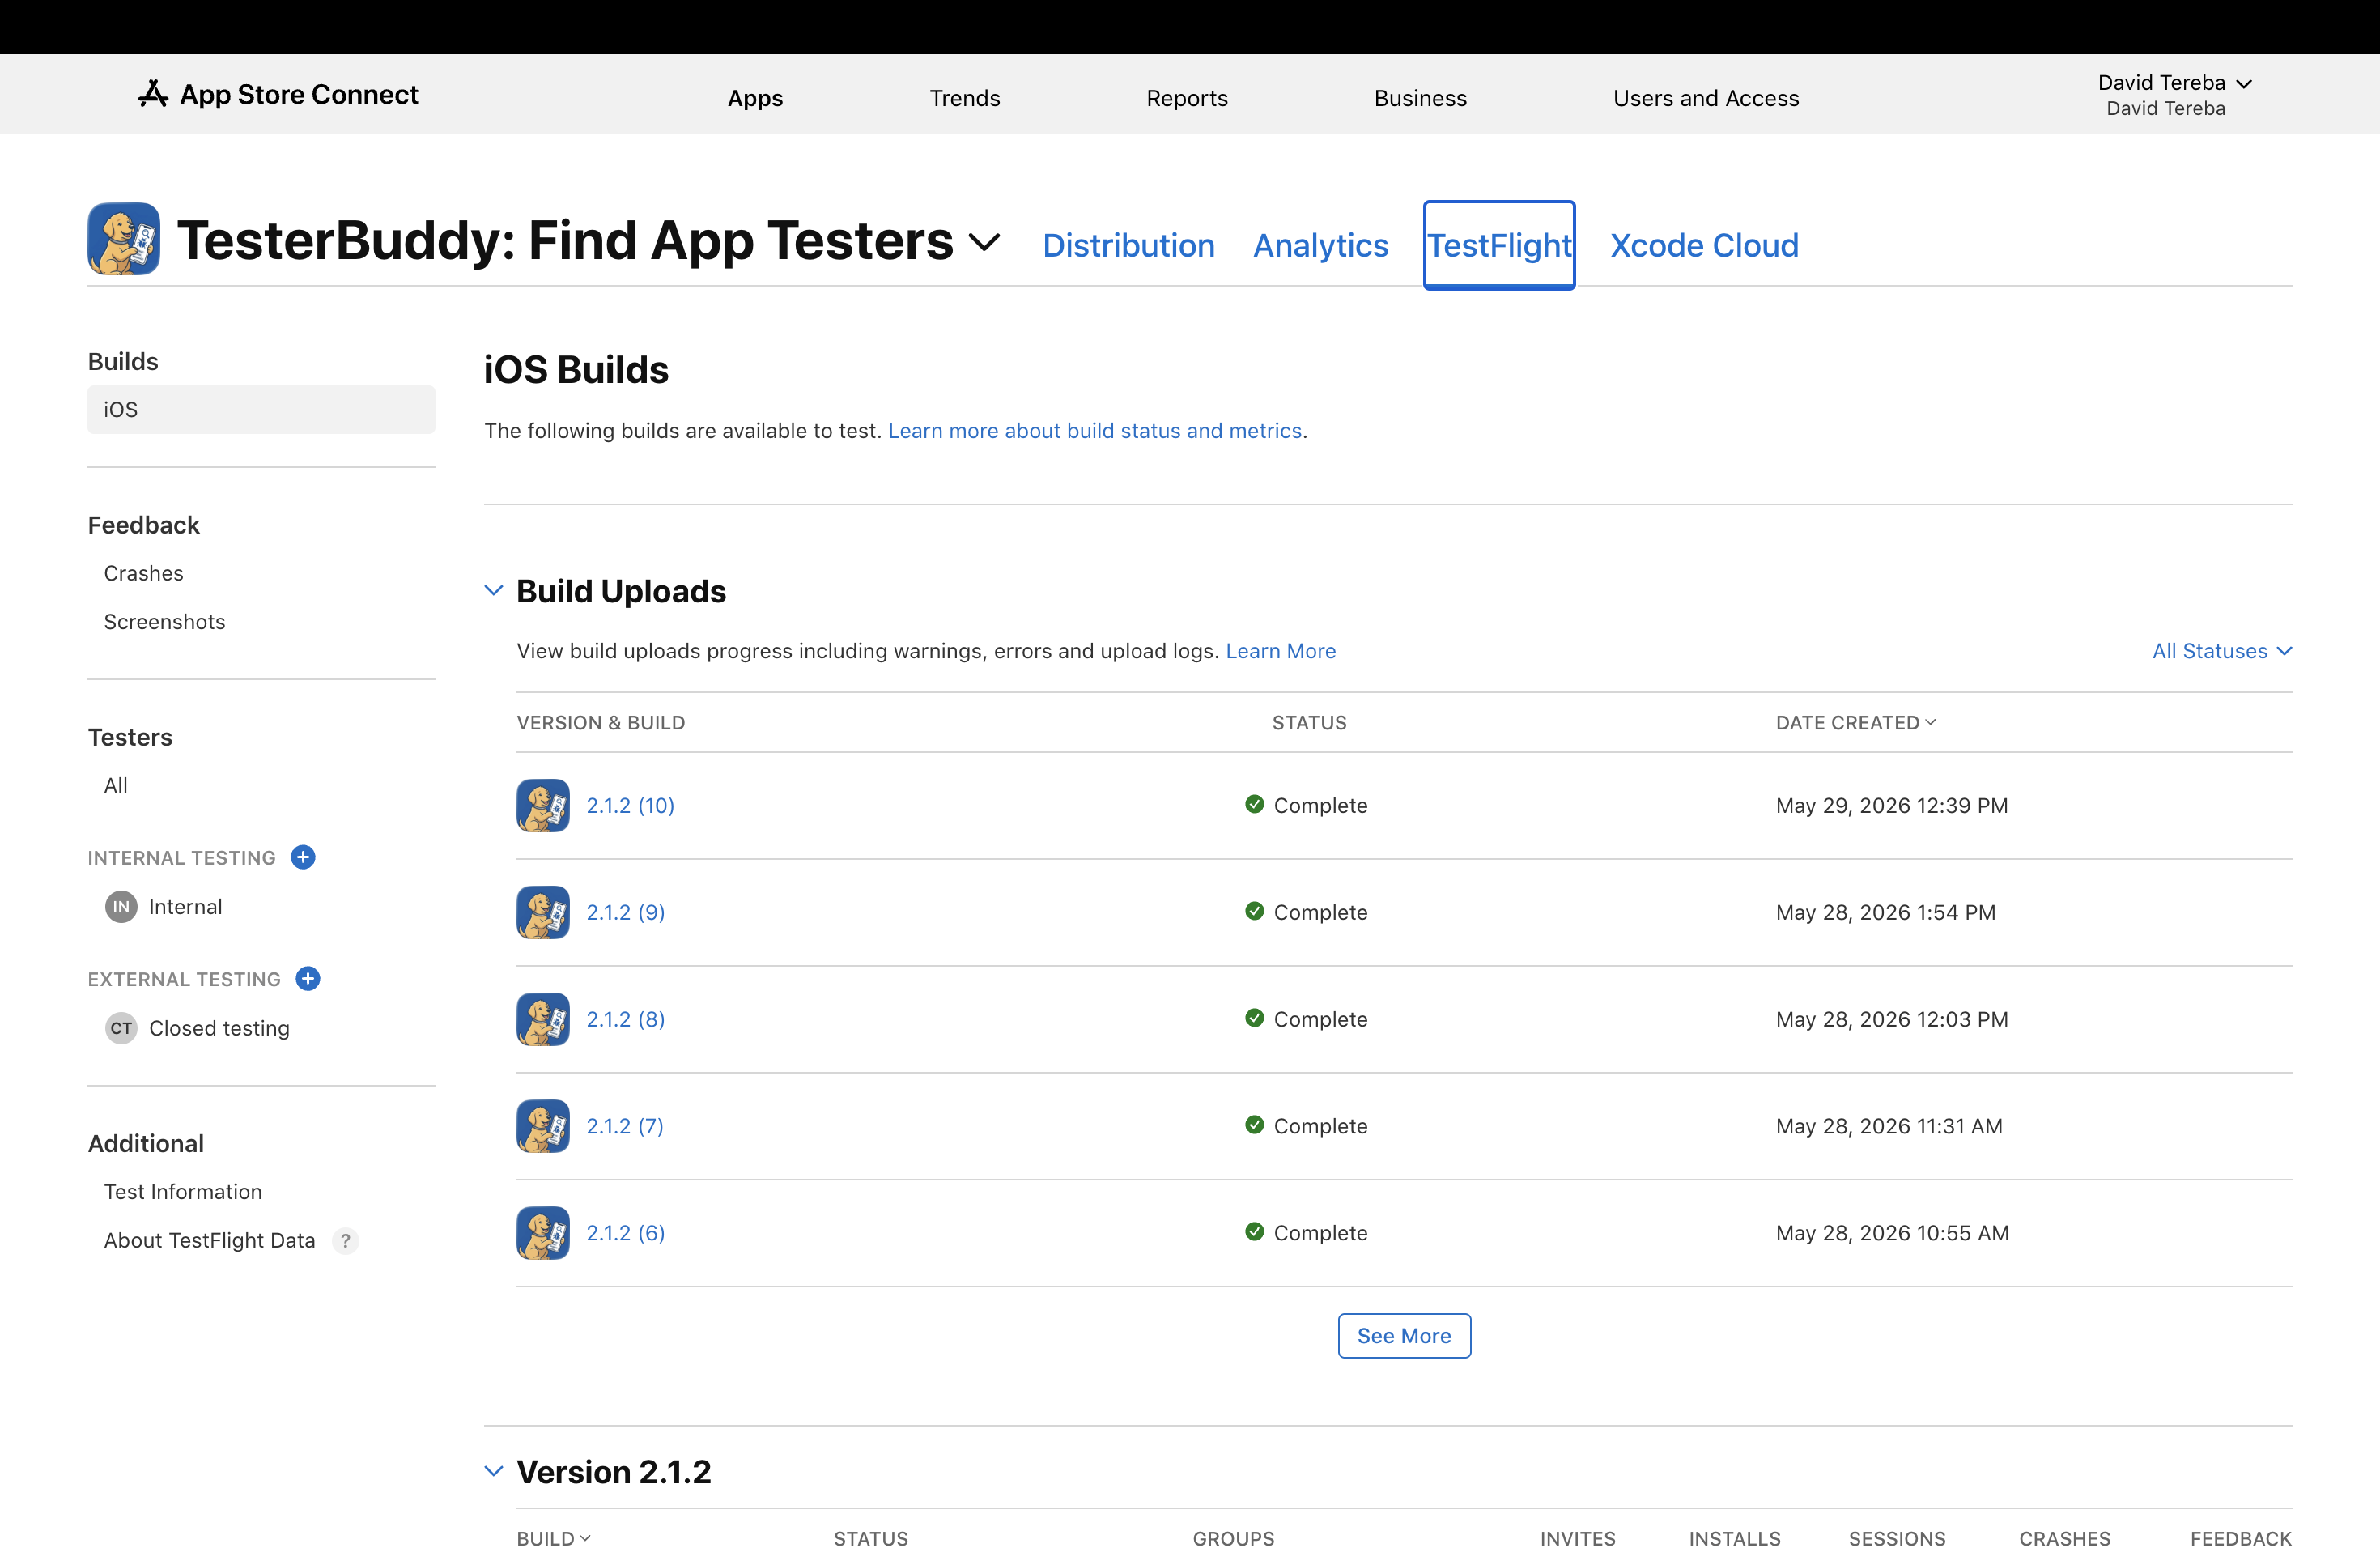This screenshot has width=2380, height=1548.
Task: Click the app icon for build 2.1.2 (8)
Action: pos(543,1019)
